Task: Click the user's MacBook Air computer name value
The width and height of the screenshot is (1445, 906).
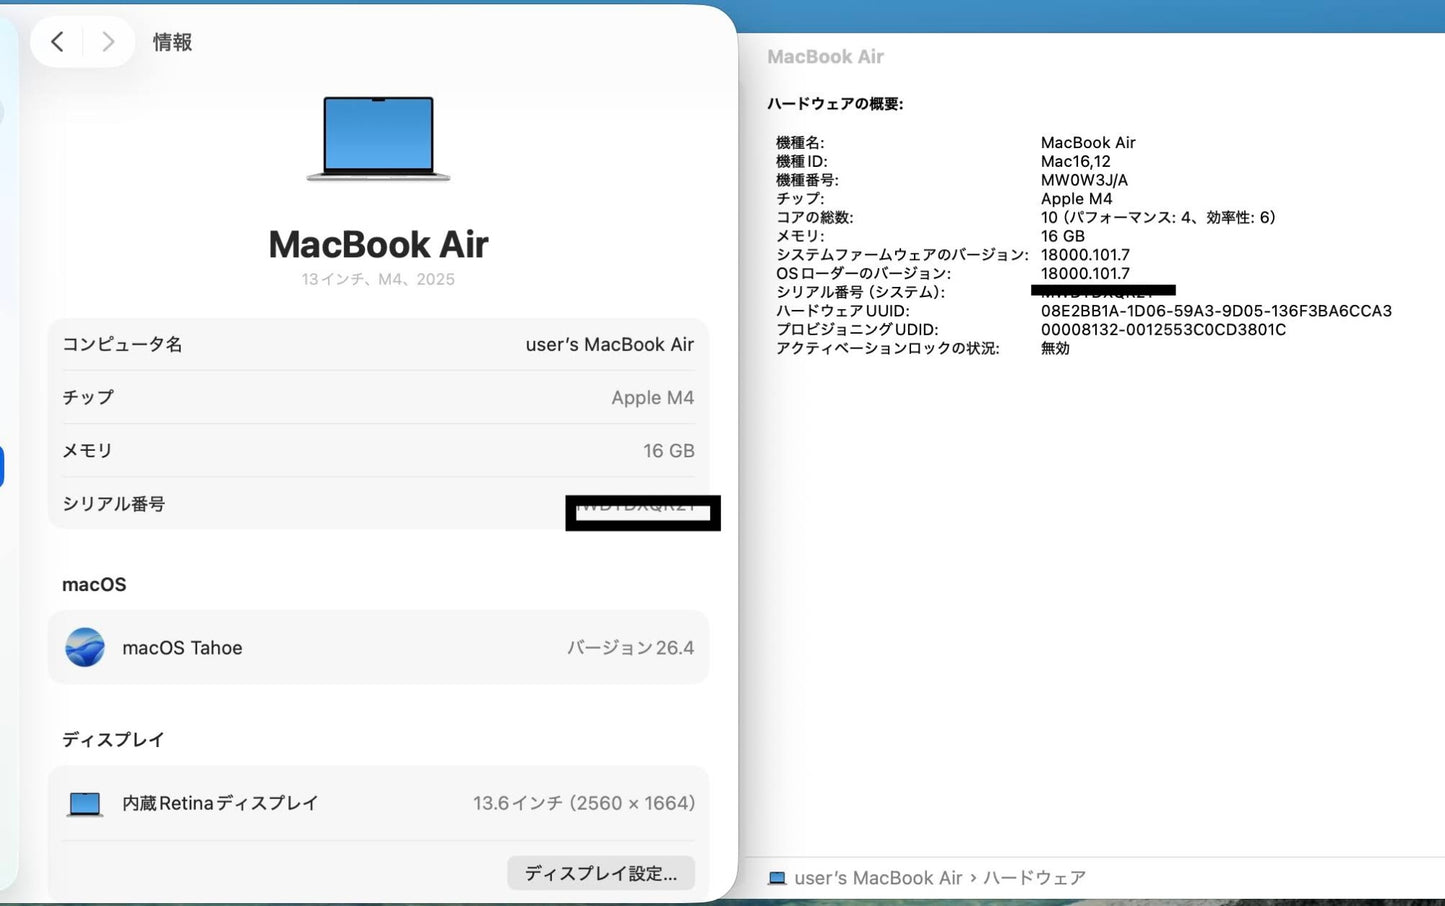Action: (x=610, y=344)
